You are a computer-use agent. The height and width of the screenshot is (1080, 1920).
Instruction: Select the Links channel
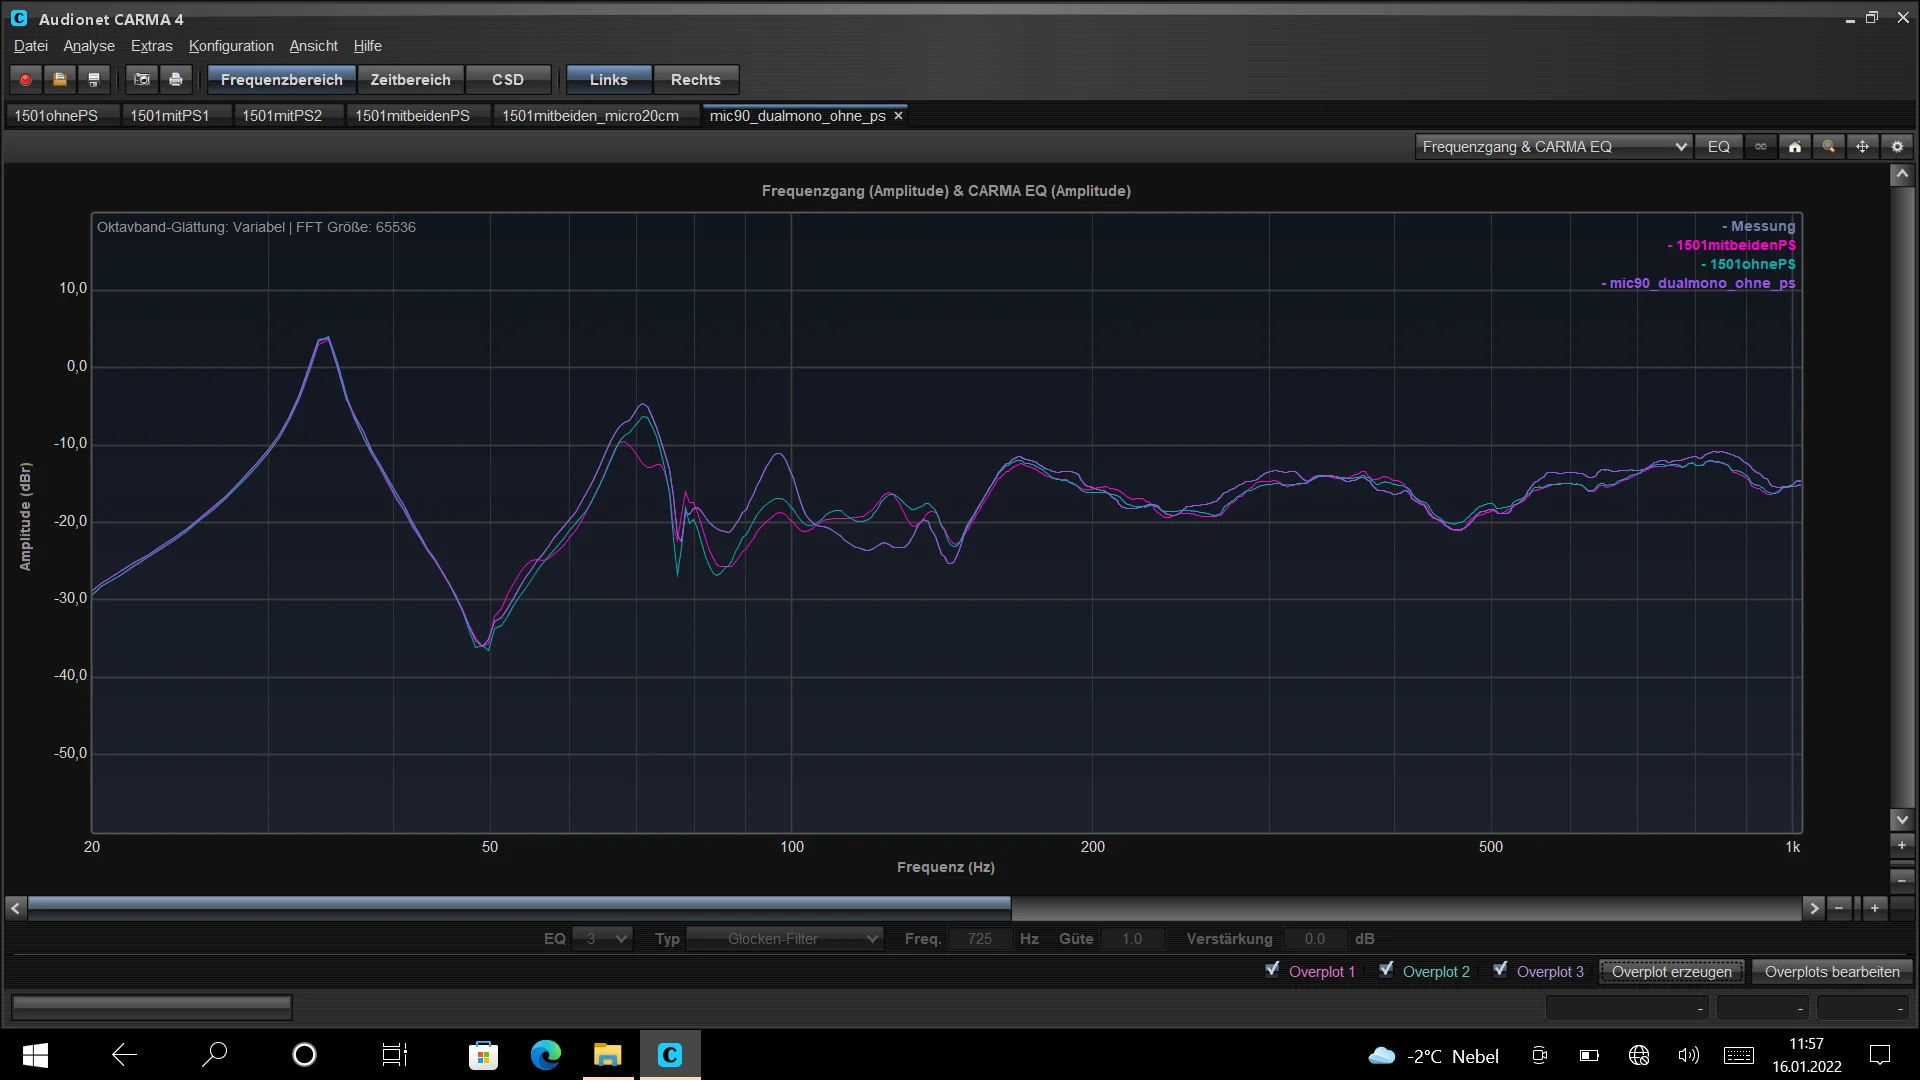tap(608, 80)
